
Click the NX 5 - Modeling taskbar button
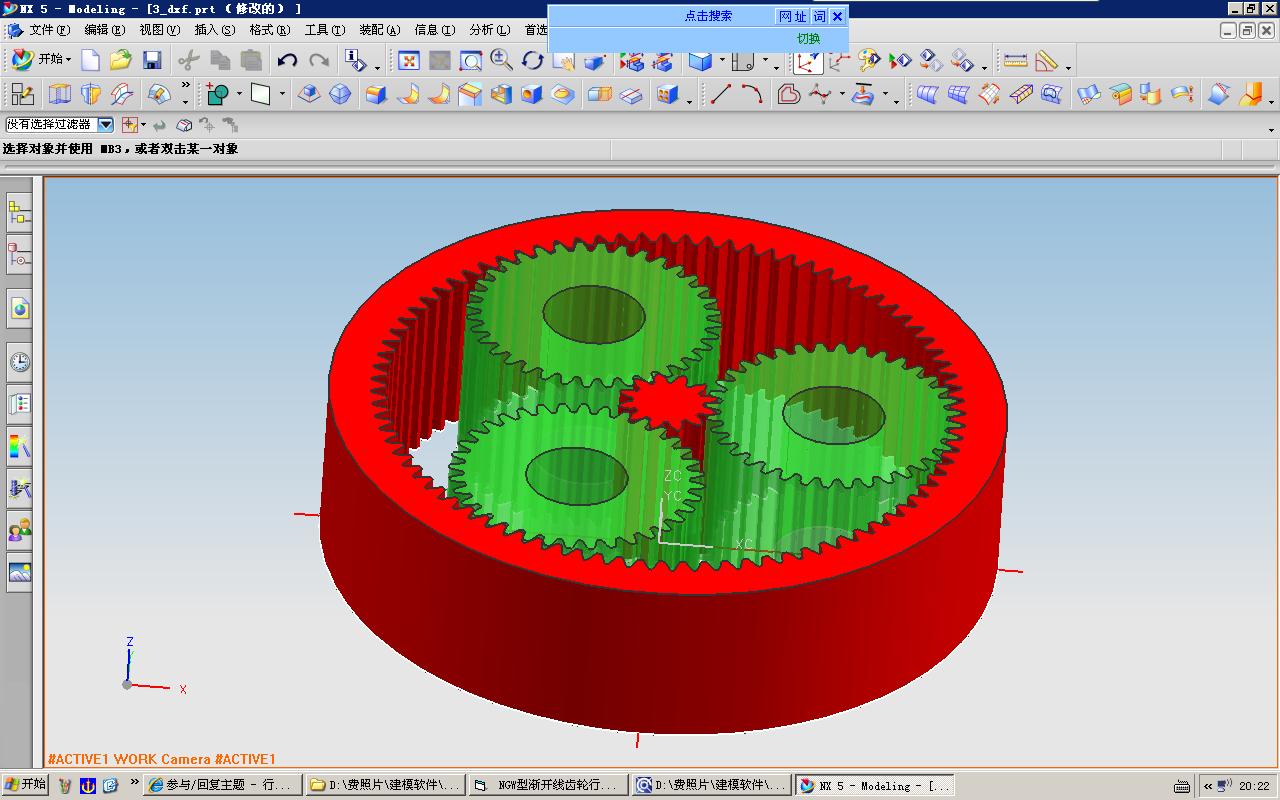point(874,785)
